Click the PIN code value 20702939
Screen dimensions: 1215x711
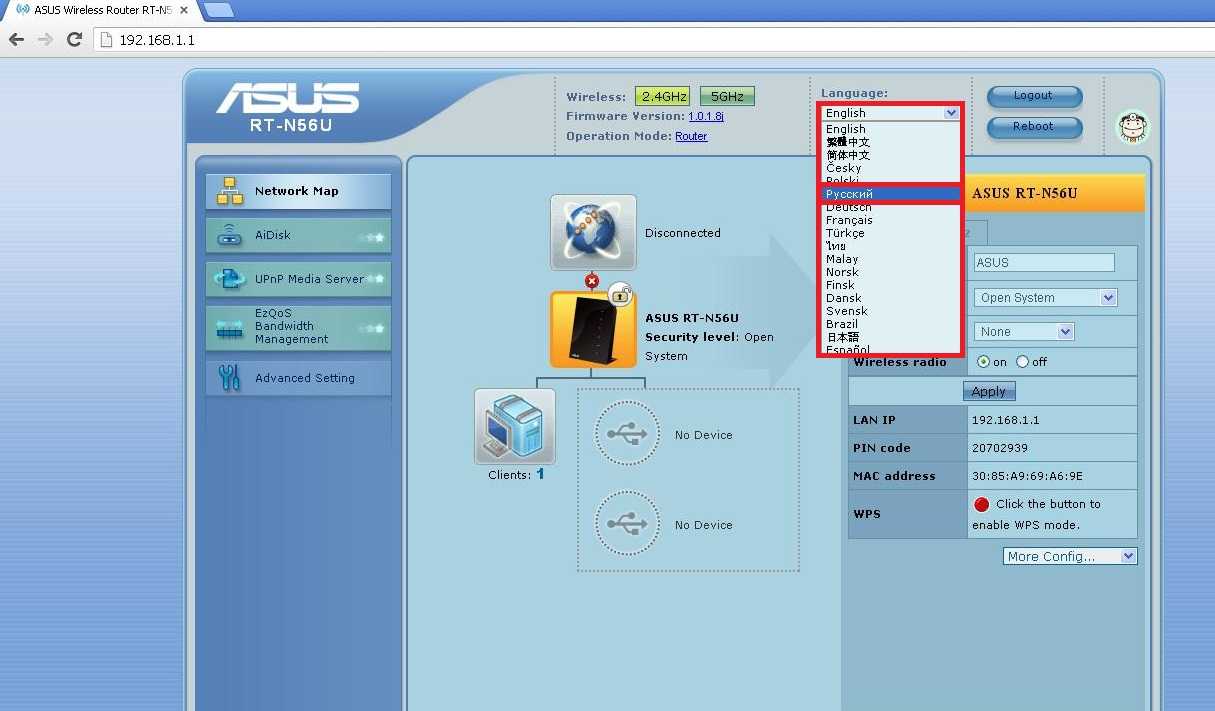click(x=1000, y=448)
